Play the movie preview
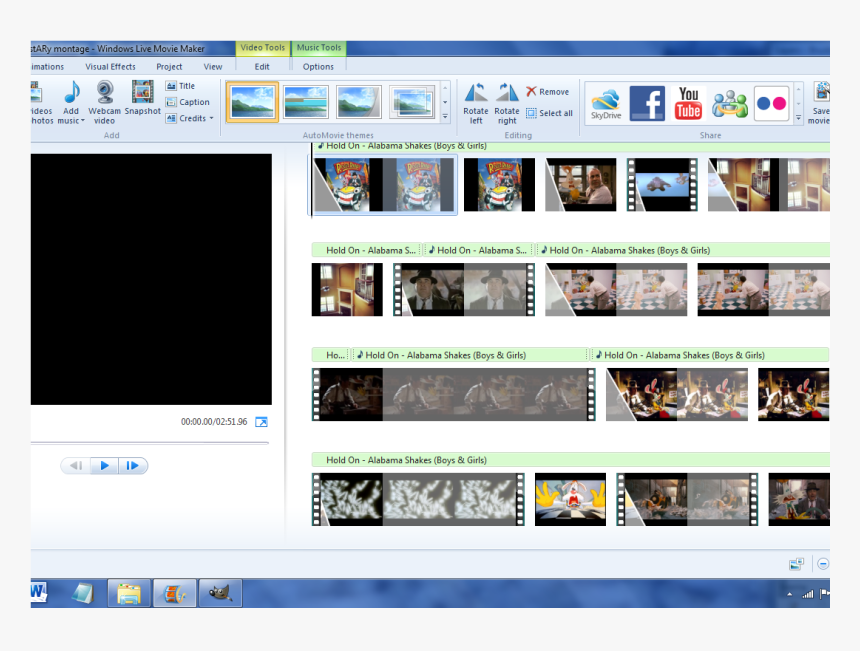 pyautogui.click(x=104, y=466)
